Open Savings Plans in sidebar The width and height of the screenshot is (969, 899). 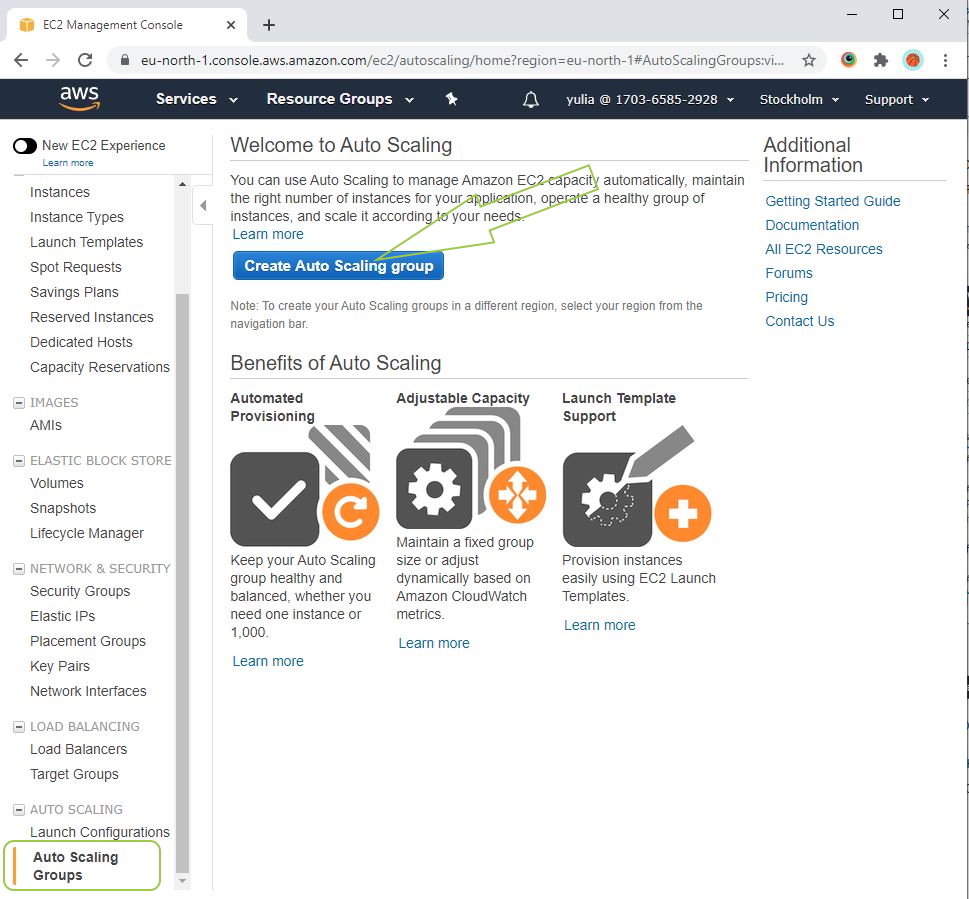[74, 292]
